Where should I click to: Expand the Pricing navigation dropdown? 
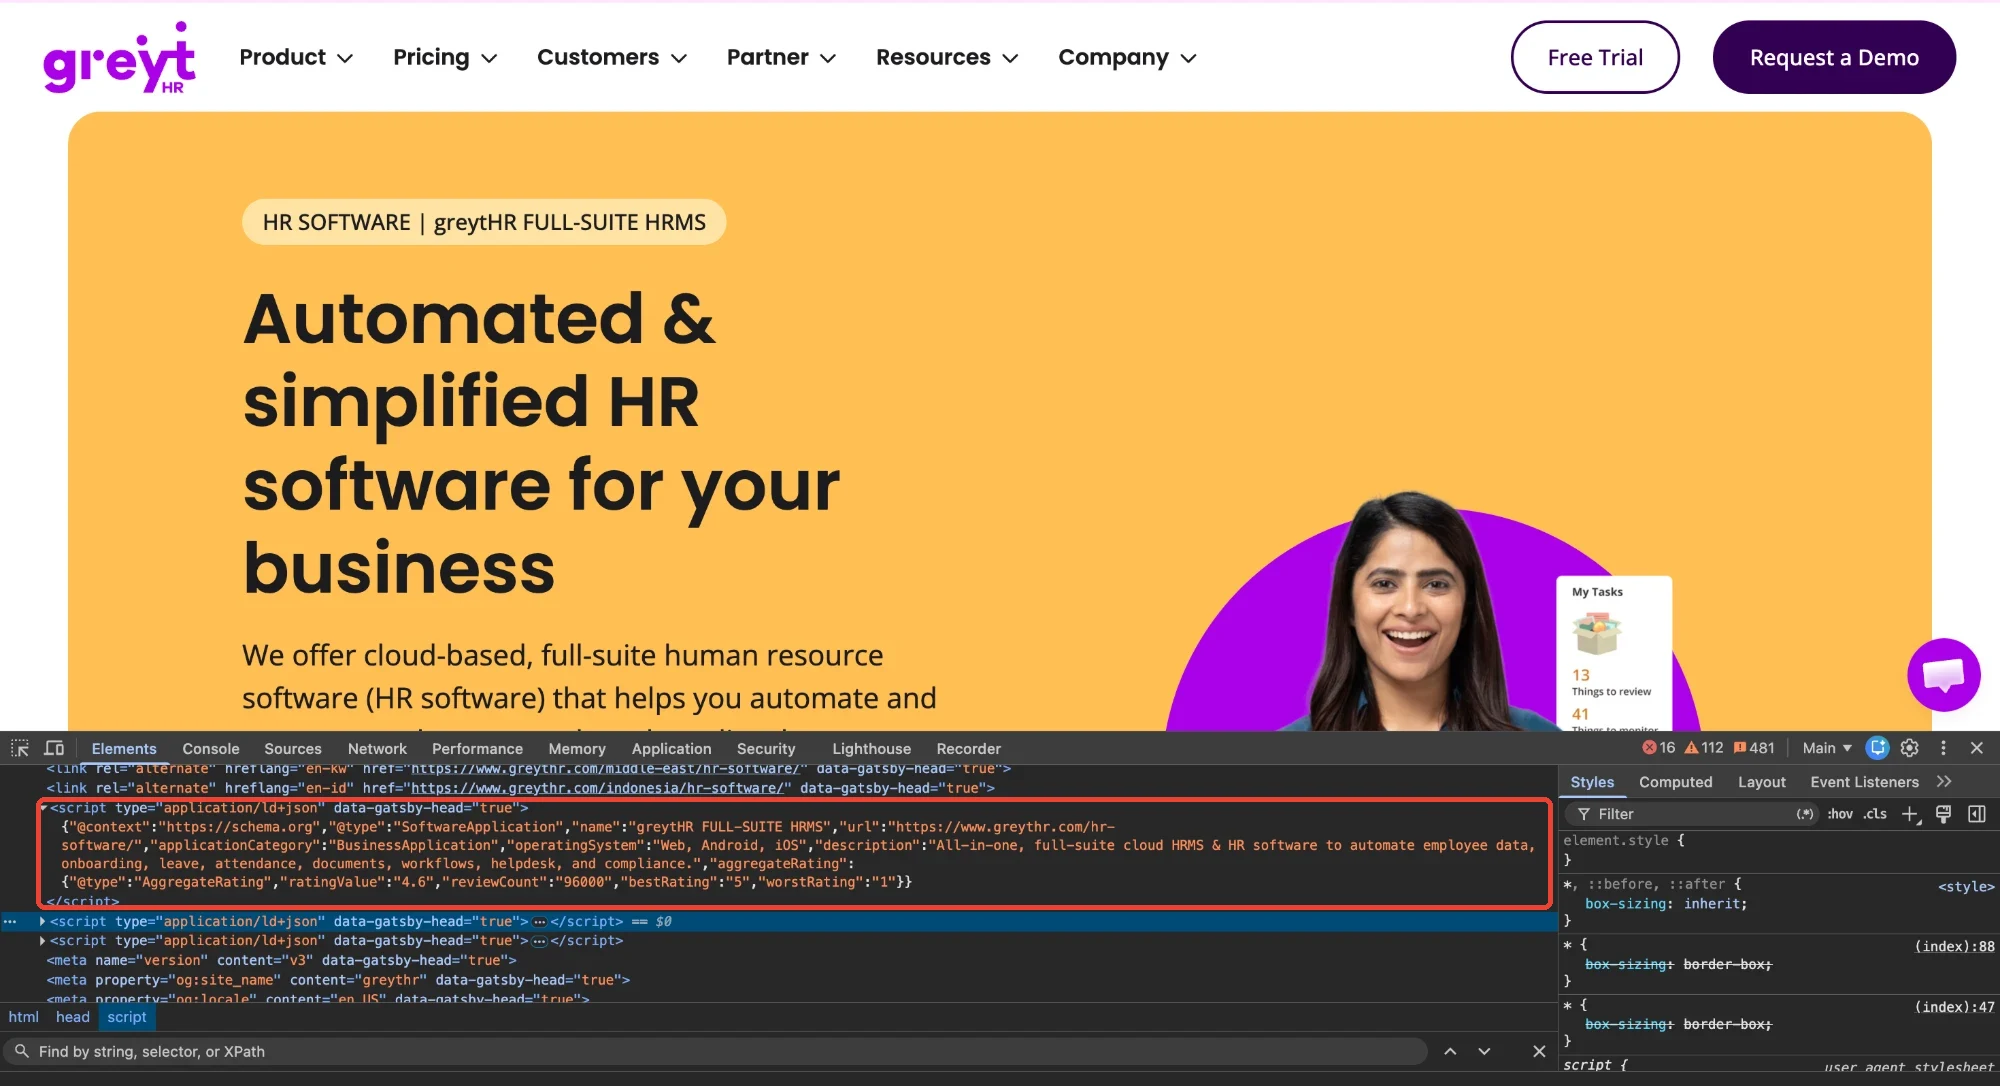coord(445,58)
